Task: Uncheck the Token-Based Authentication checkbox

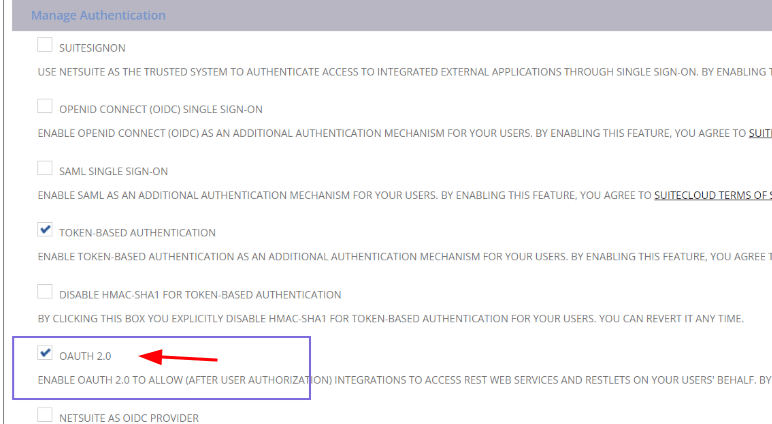Action: [x=45, y=229]
